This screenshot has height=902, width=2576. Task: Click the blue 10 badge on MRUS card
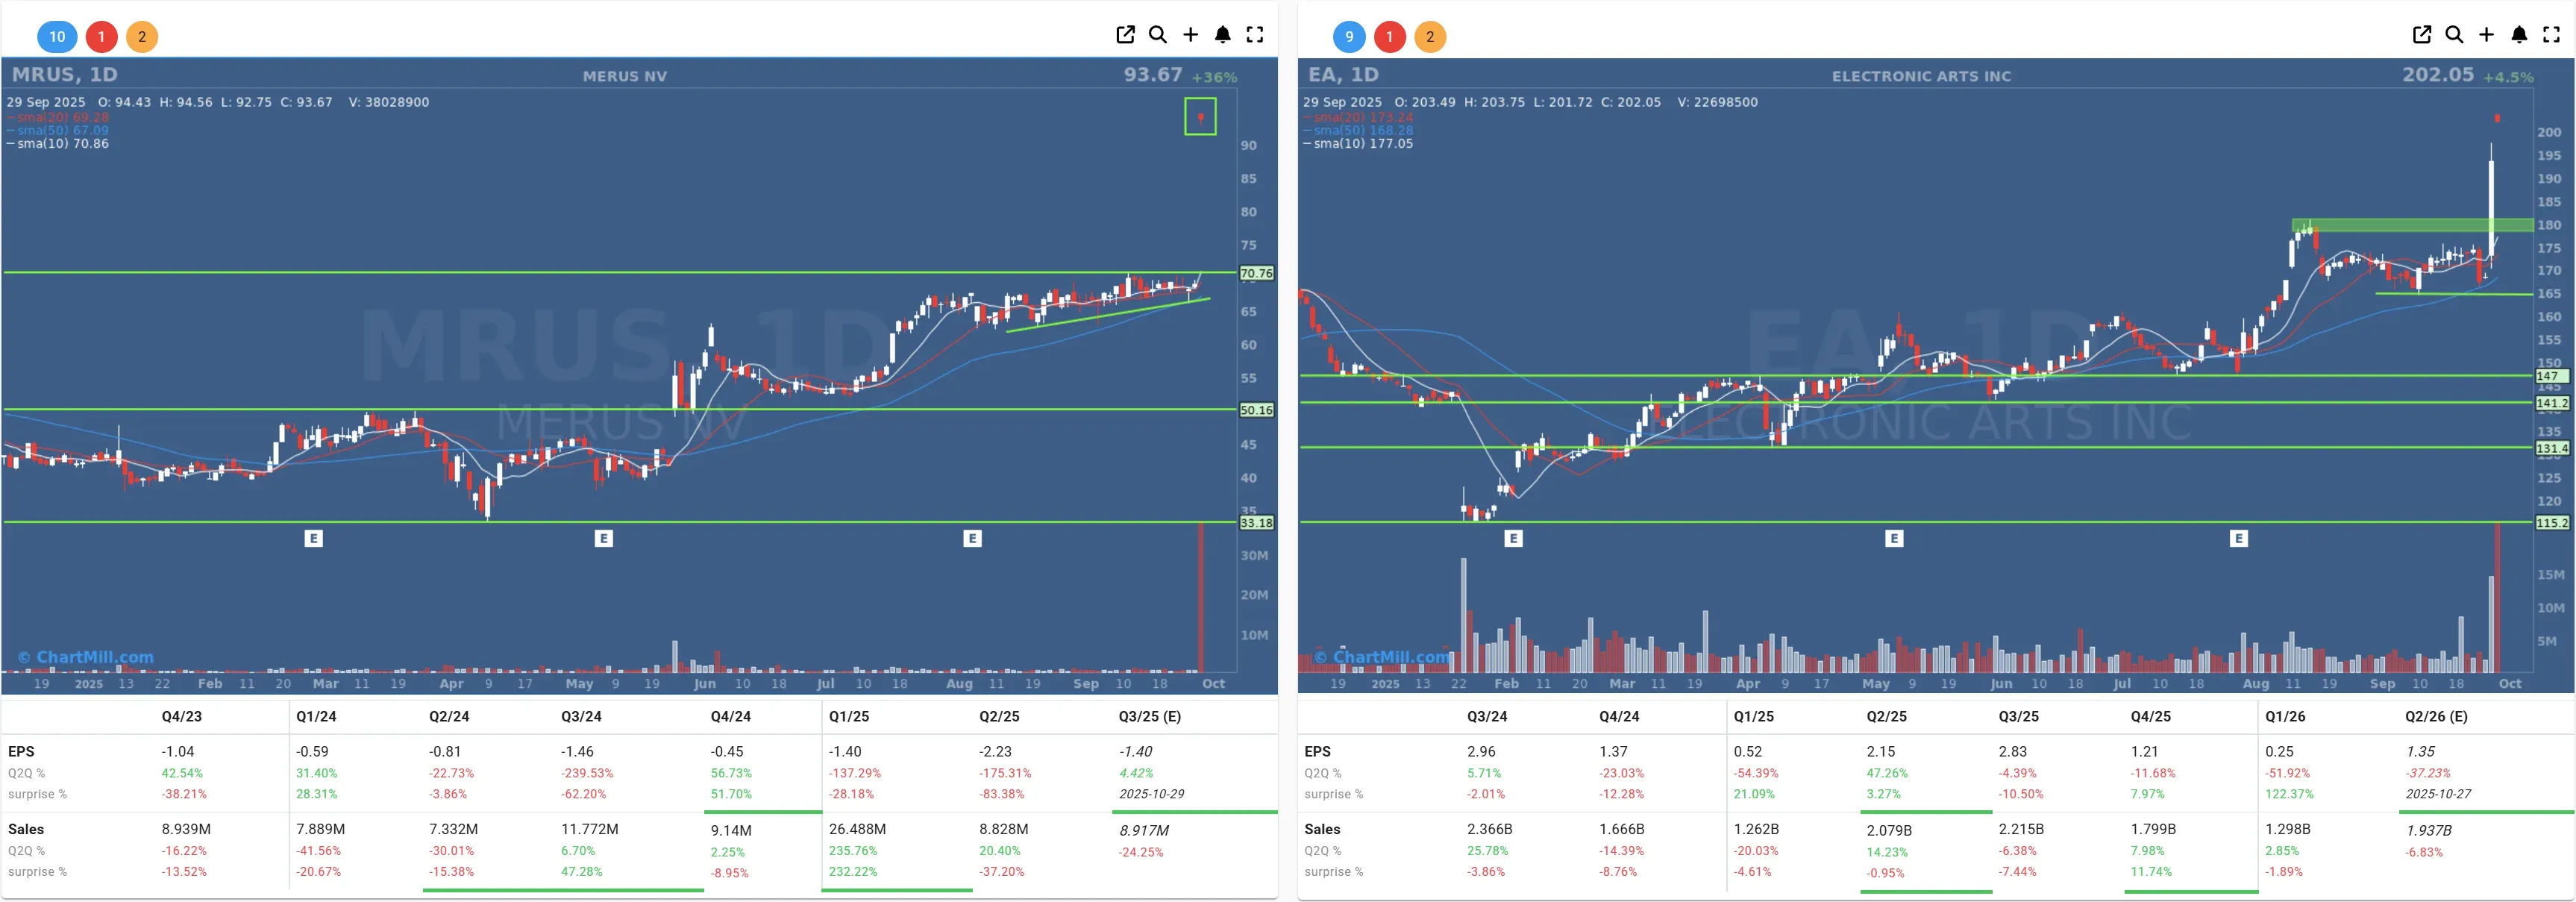pos(57,37)
